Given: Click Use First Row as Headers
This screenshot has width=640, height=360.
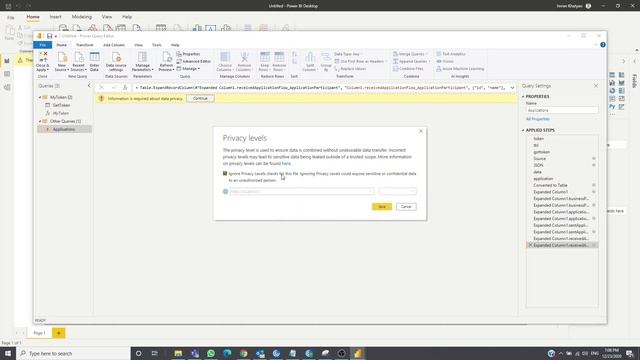Looking at the screenshot, I should pos(359,61).
